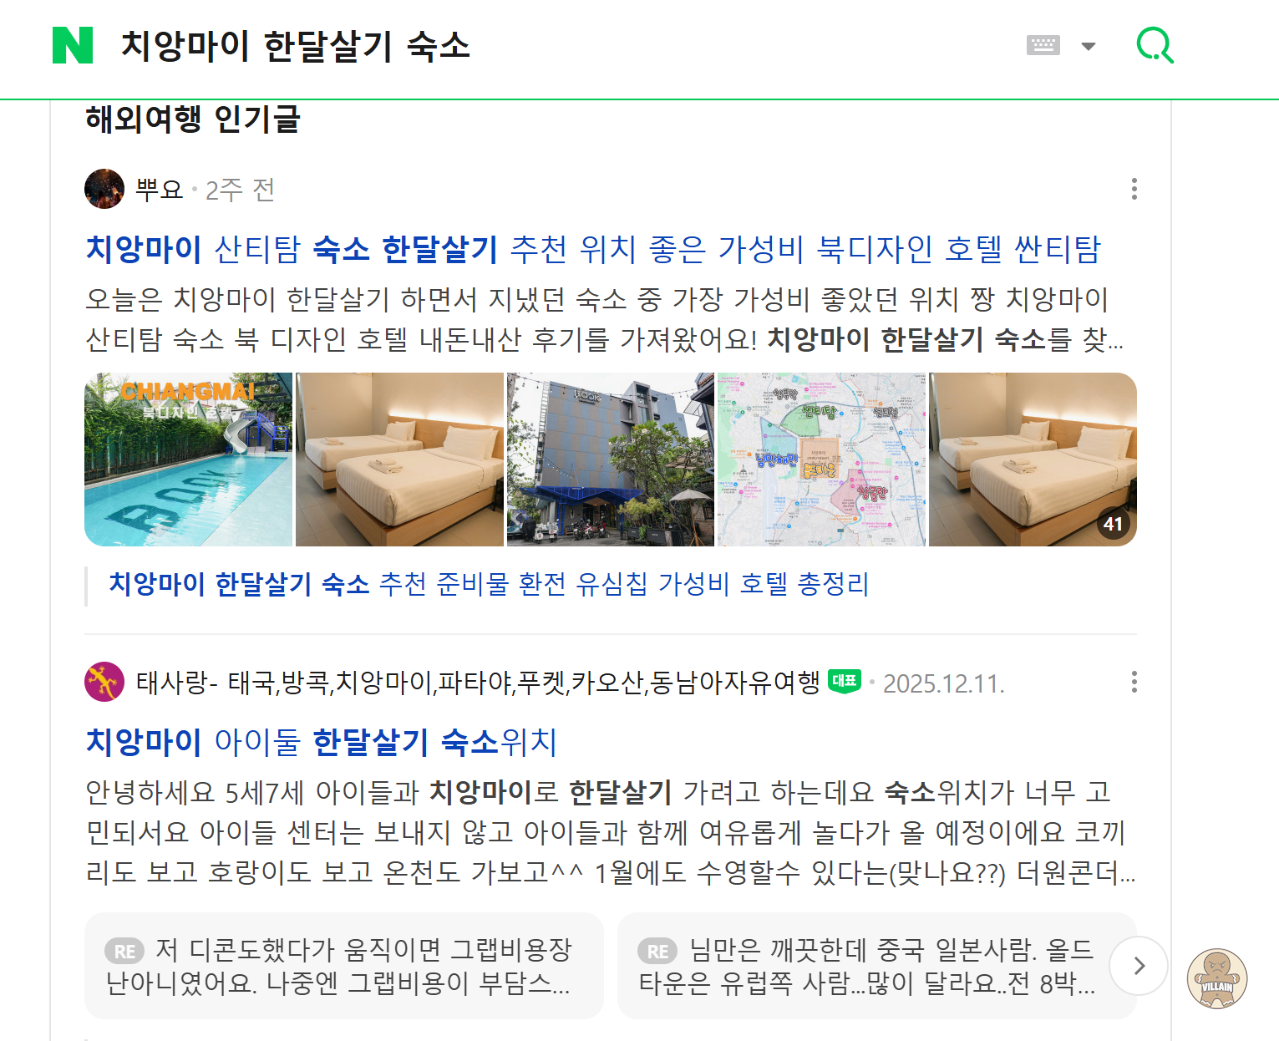Click 태사랑 cafe profile avatar

point(104,682)
